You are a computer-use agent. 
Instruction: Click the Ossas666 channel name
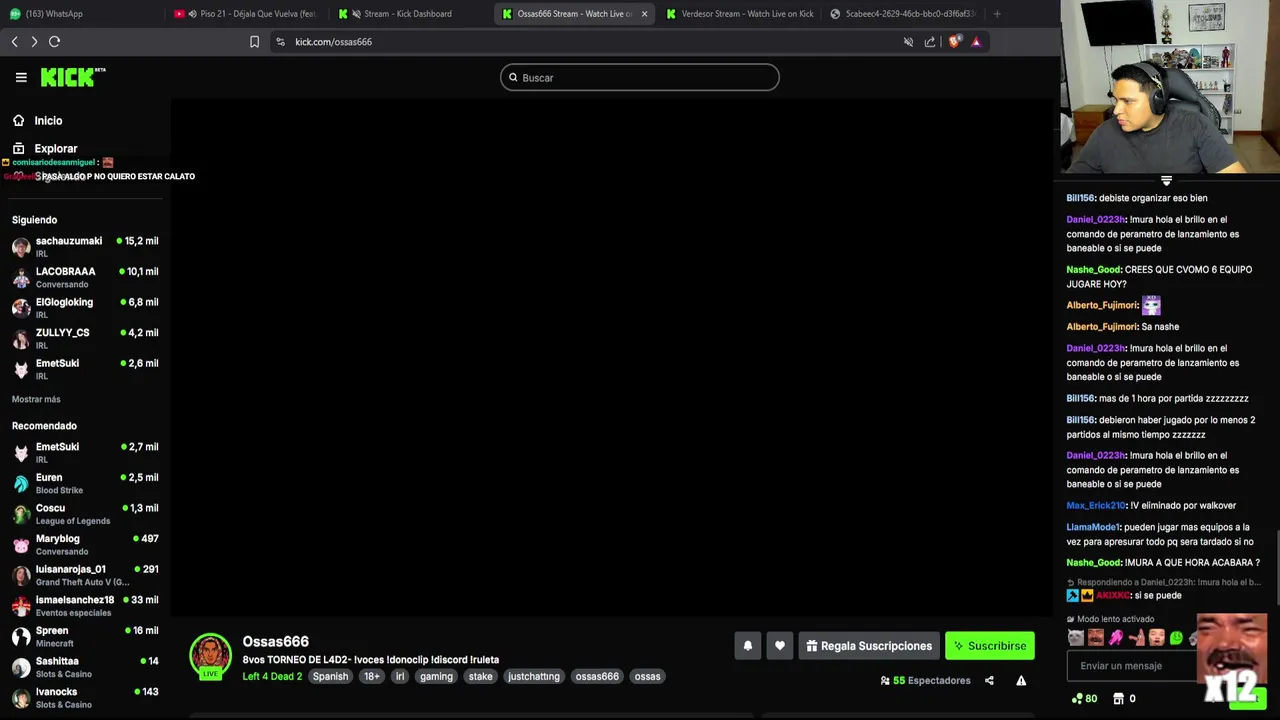tap(275, 642)
